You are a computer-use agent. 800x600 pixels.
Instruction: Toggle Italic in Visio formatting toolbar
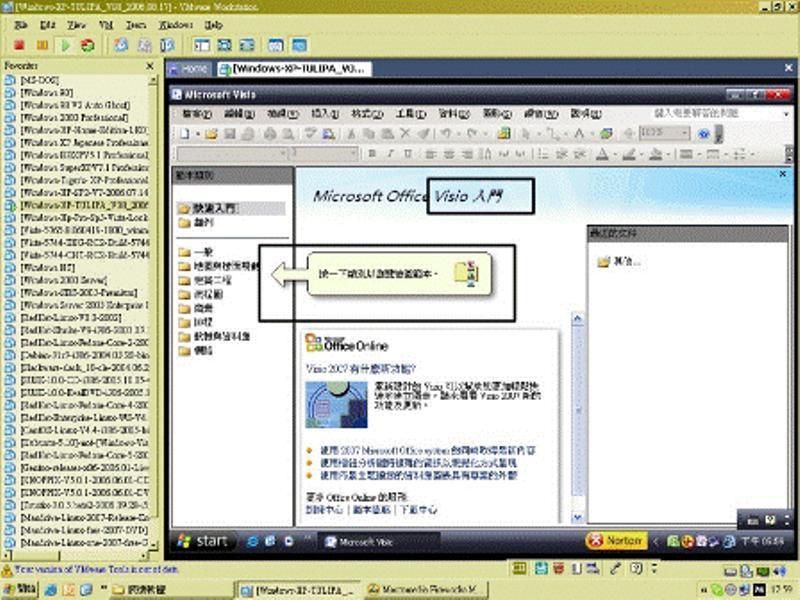(390, 154)
